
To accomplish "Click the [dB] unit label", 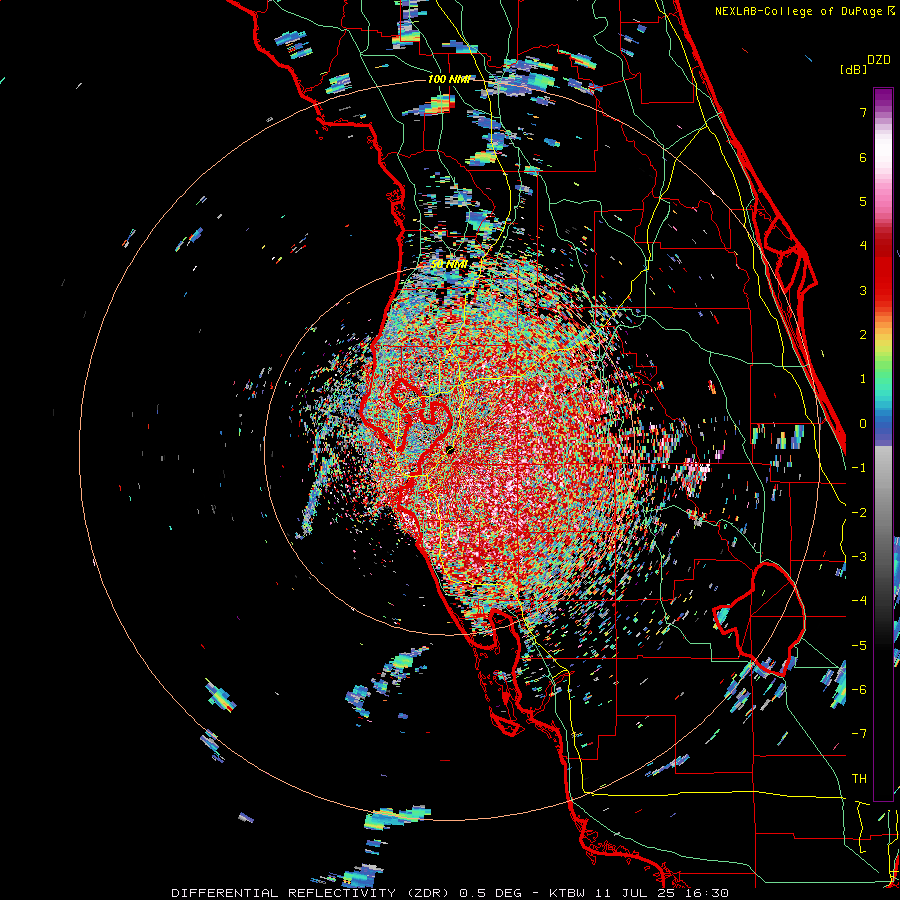I will coord(853,69).
